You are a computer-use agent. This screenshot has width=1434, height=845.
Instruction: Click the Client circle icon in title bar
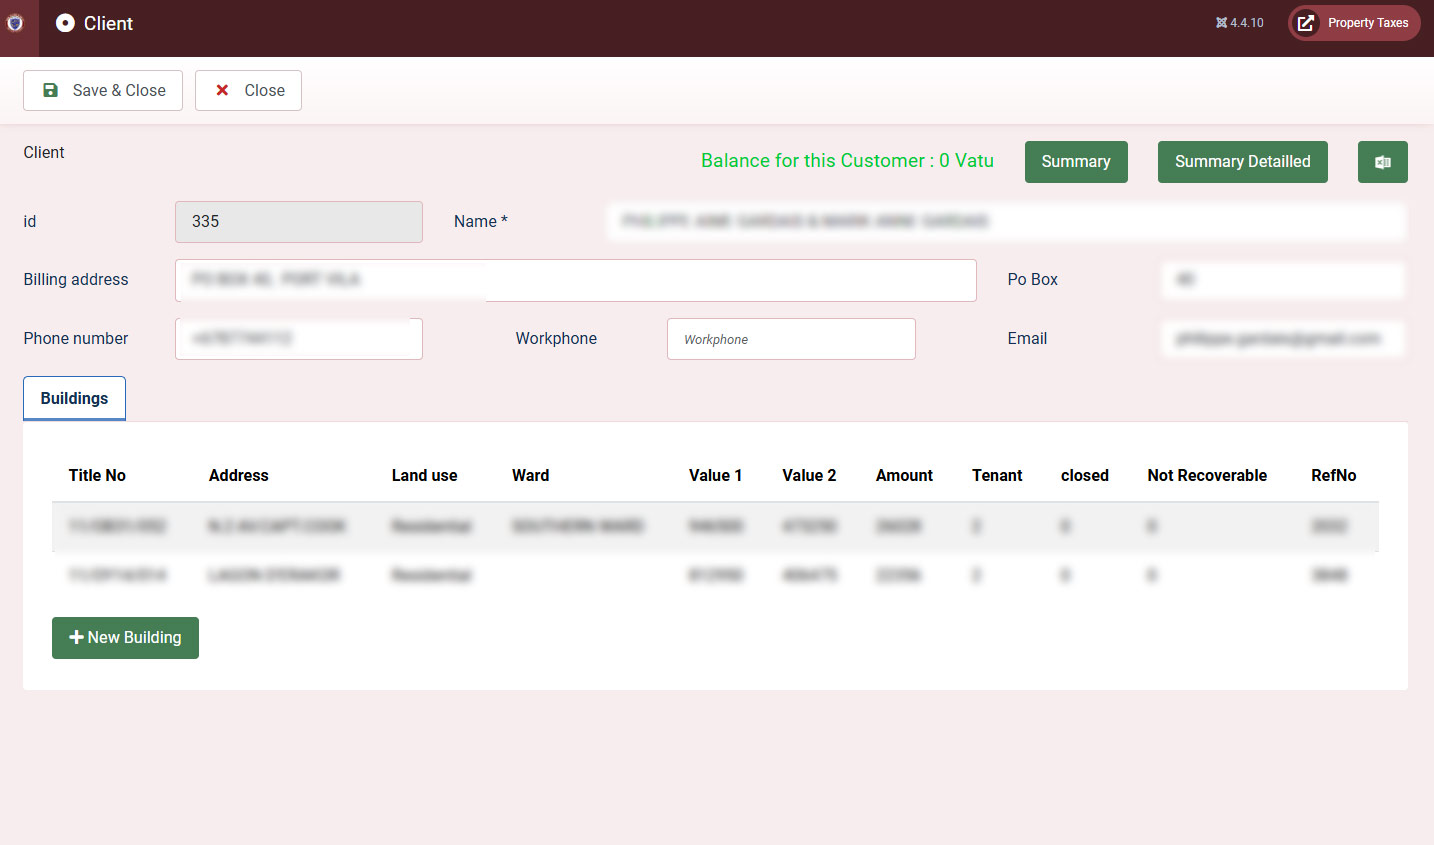65,23
